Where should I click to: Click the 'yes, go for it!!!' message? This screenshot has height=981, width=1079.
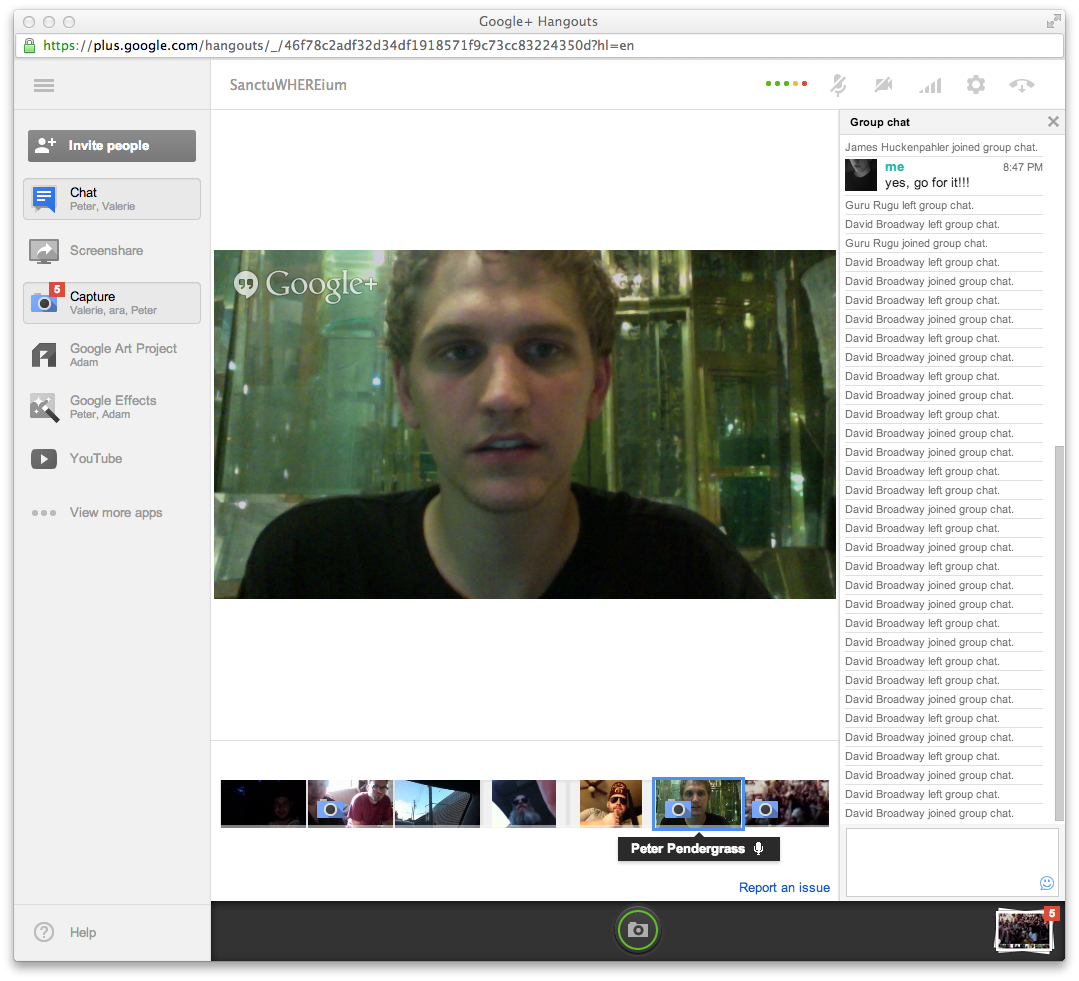point(927,183)
